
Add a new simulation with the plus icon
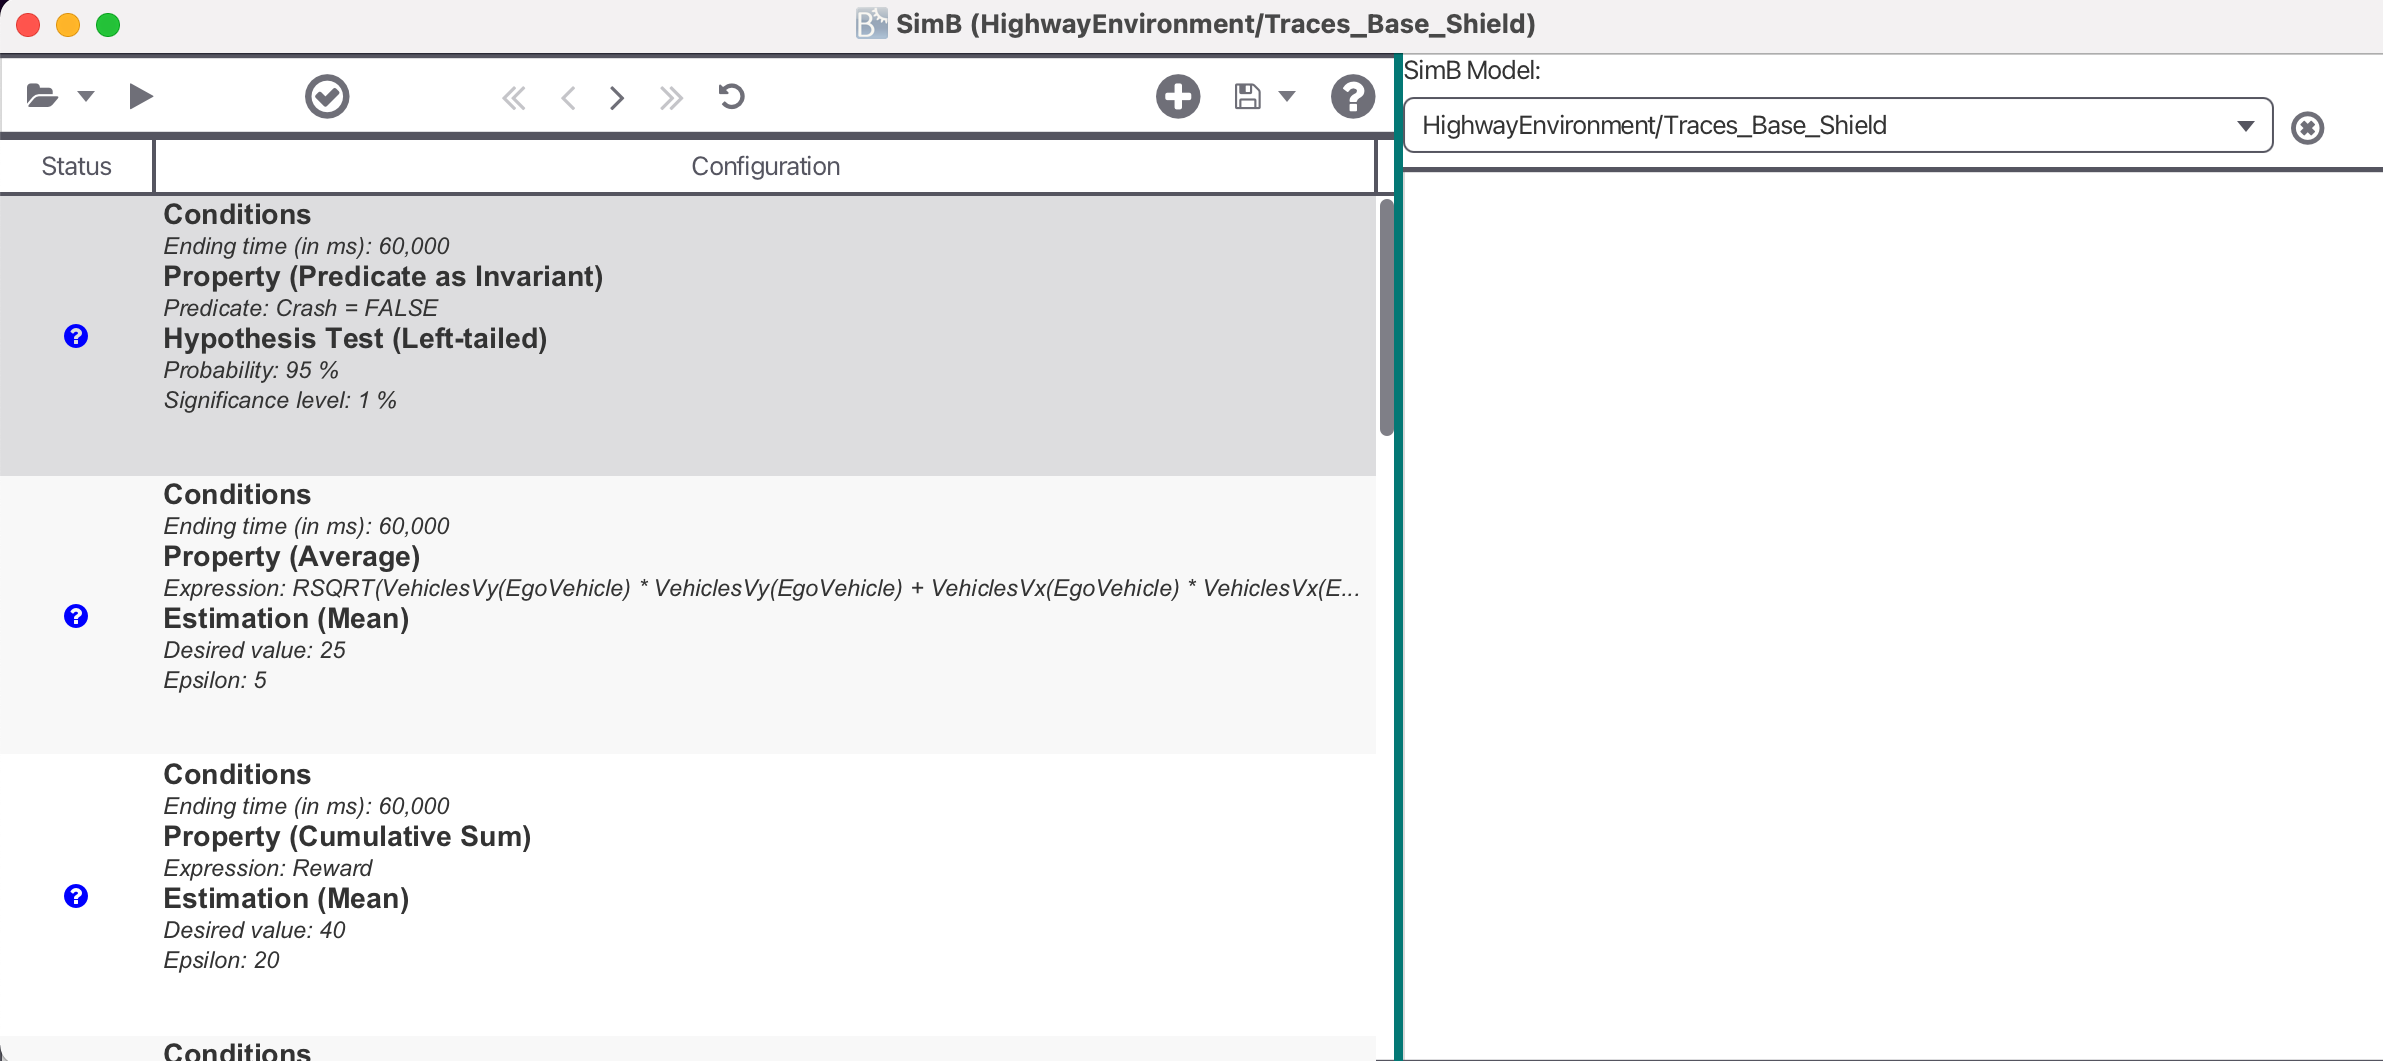(1178, 96)
